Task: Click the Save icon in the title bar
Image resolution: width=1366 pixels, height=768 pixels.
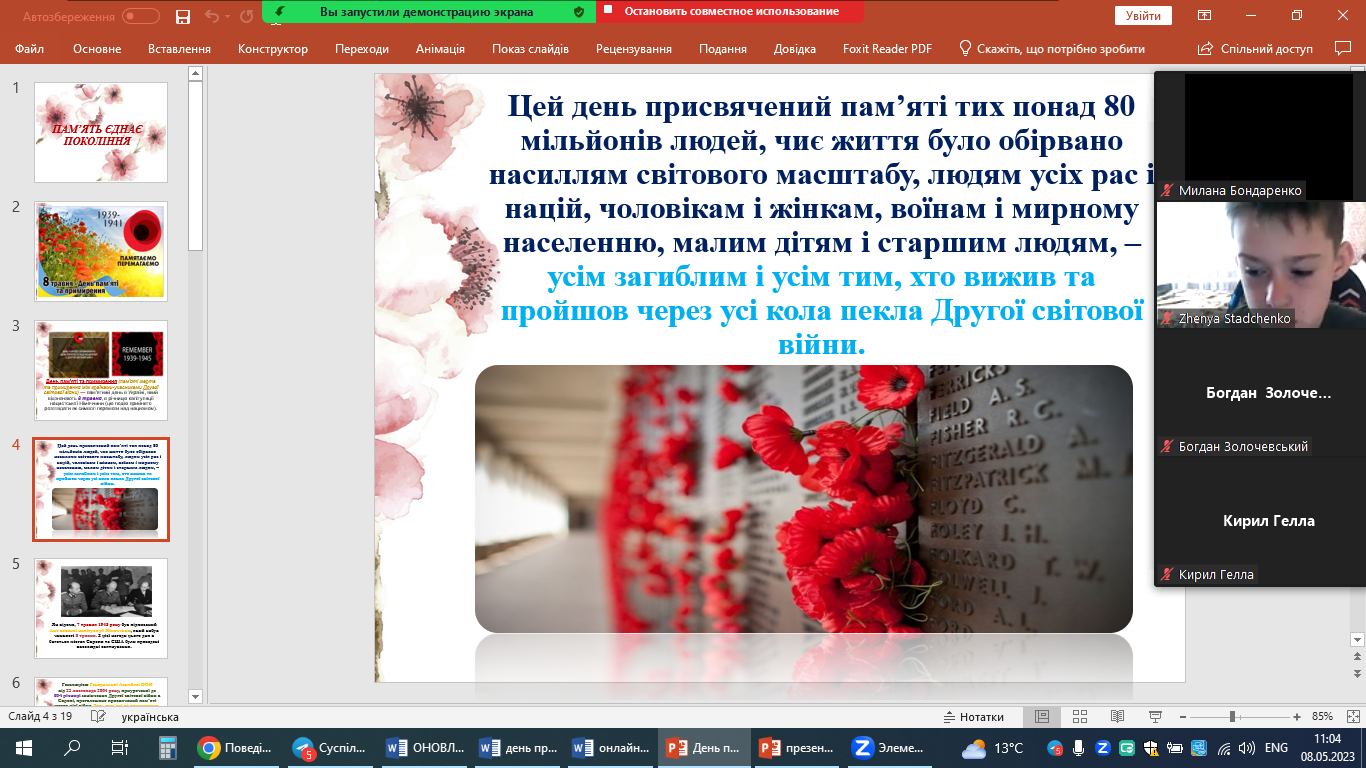Action: [182, 16]
